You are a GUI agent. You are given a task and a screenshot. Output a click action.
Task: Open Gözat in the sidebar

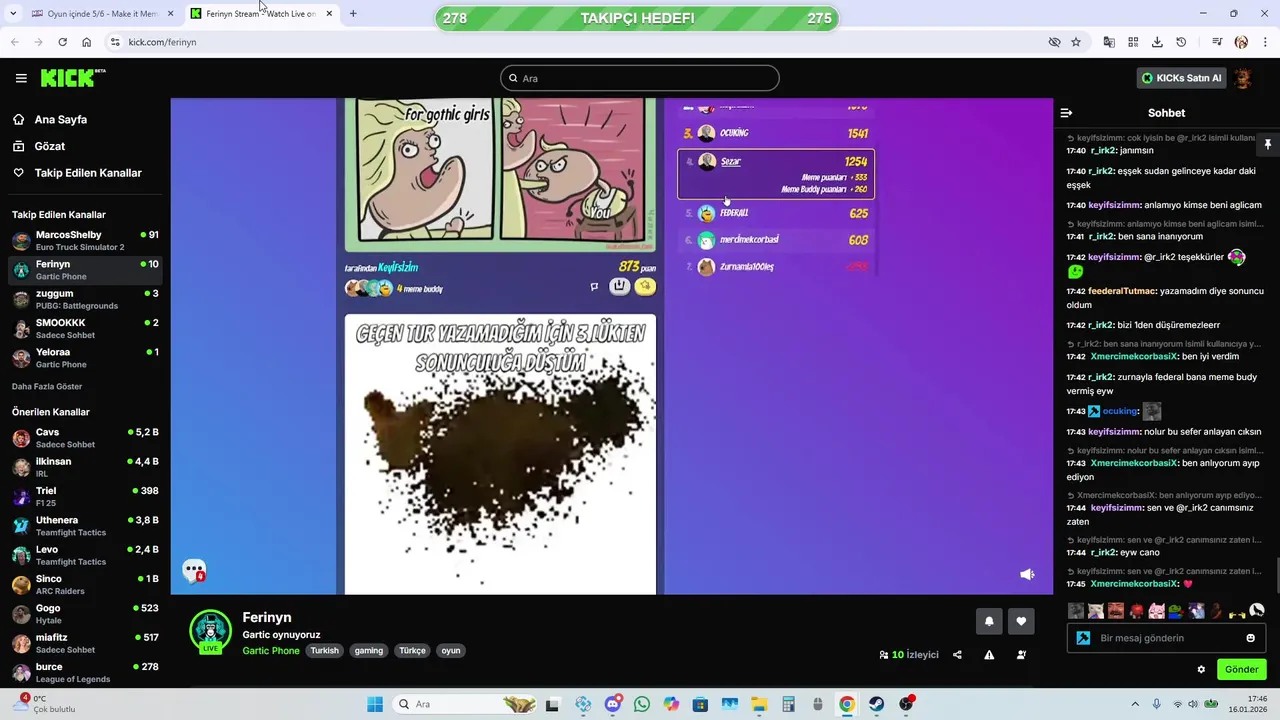[x=49, y=146]
